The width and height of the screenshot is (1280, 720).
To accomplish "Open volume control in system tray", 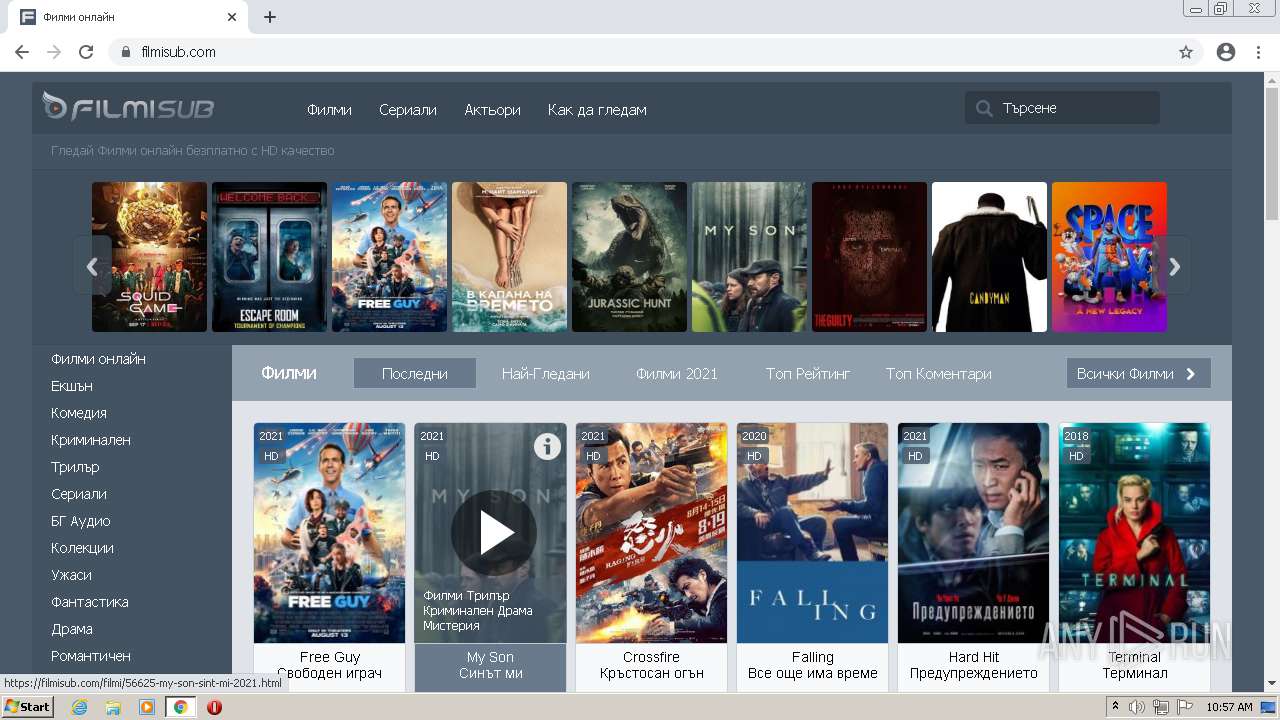I will pyautogui.click(x=1137, y=707).
